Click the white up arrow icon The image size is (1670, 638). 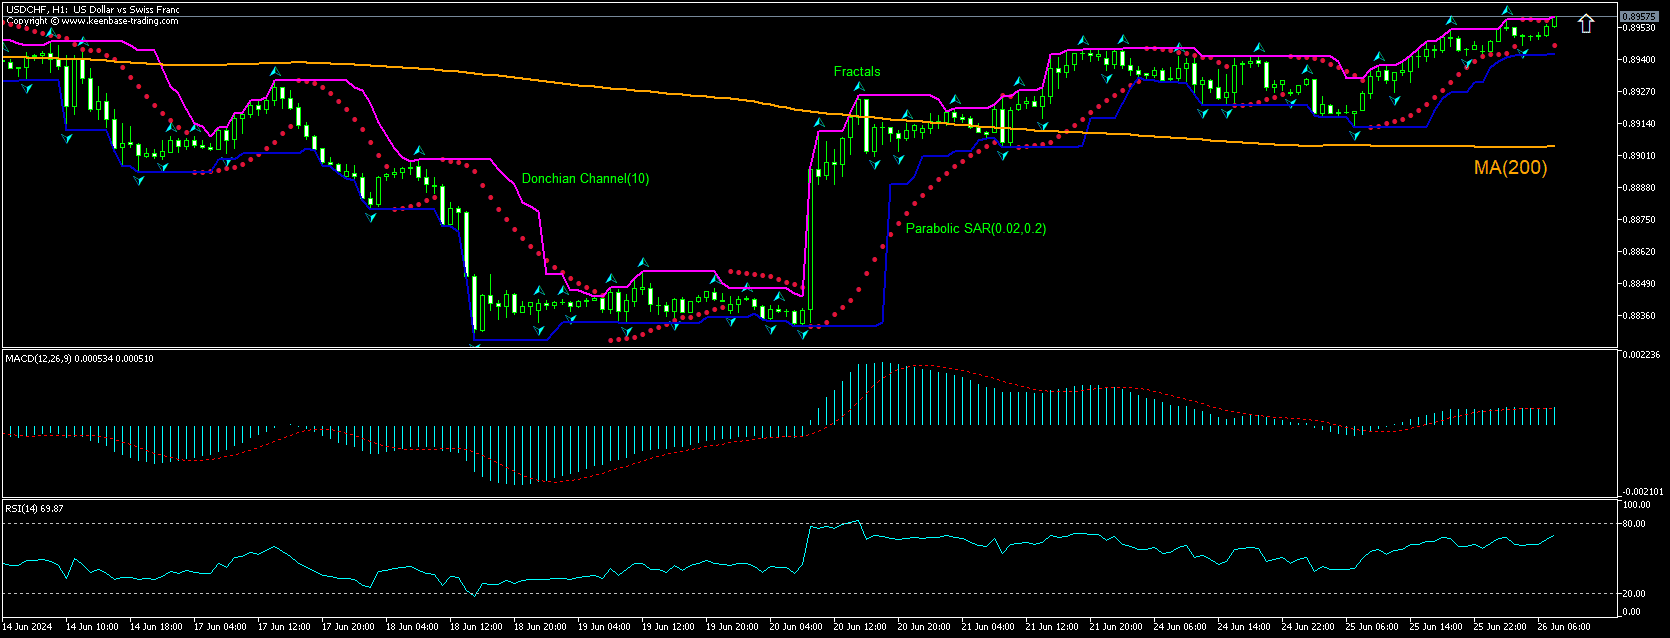[x=1586, y=23]
